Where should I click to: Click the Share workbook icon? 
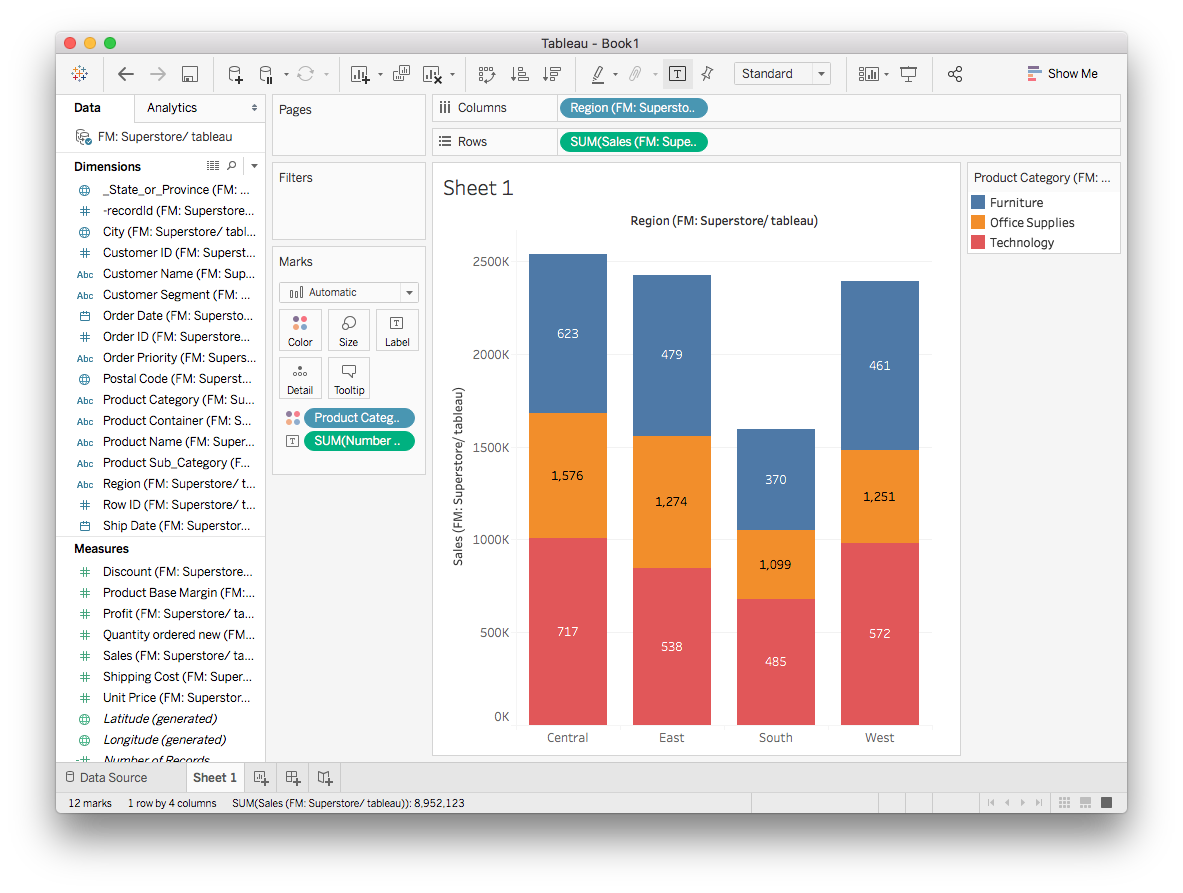tap(955, 74)
